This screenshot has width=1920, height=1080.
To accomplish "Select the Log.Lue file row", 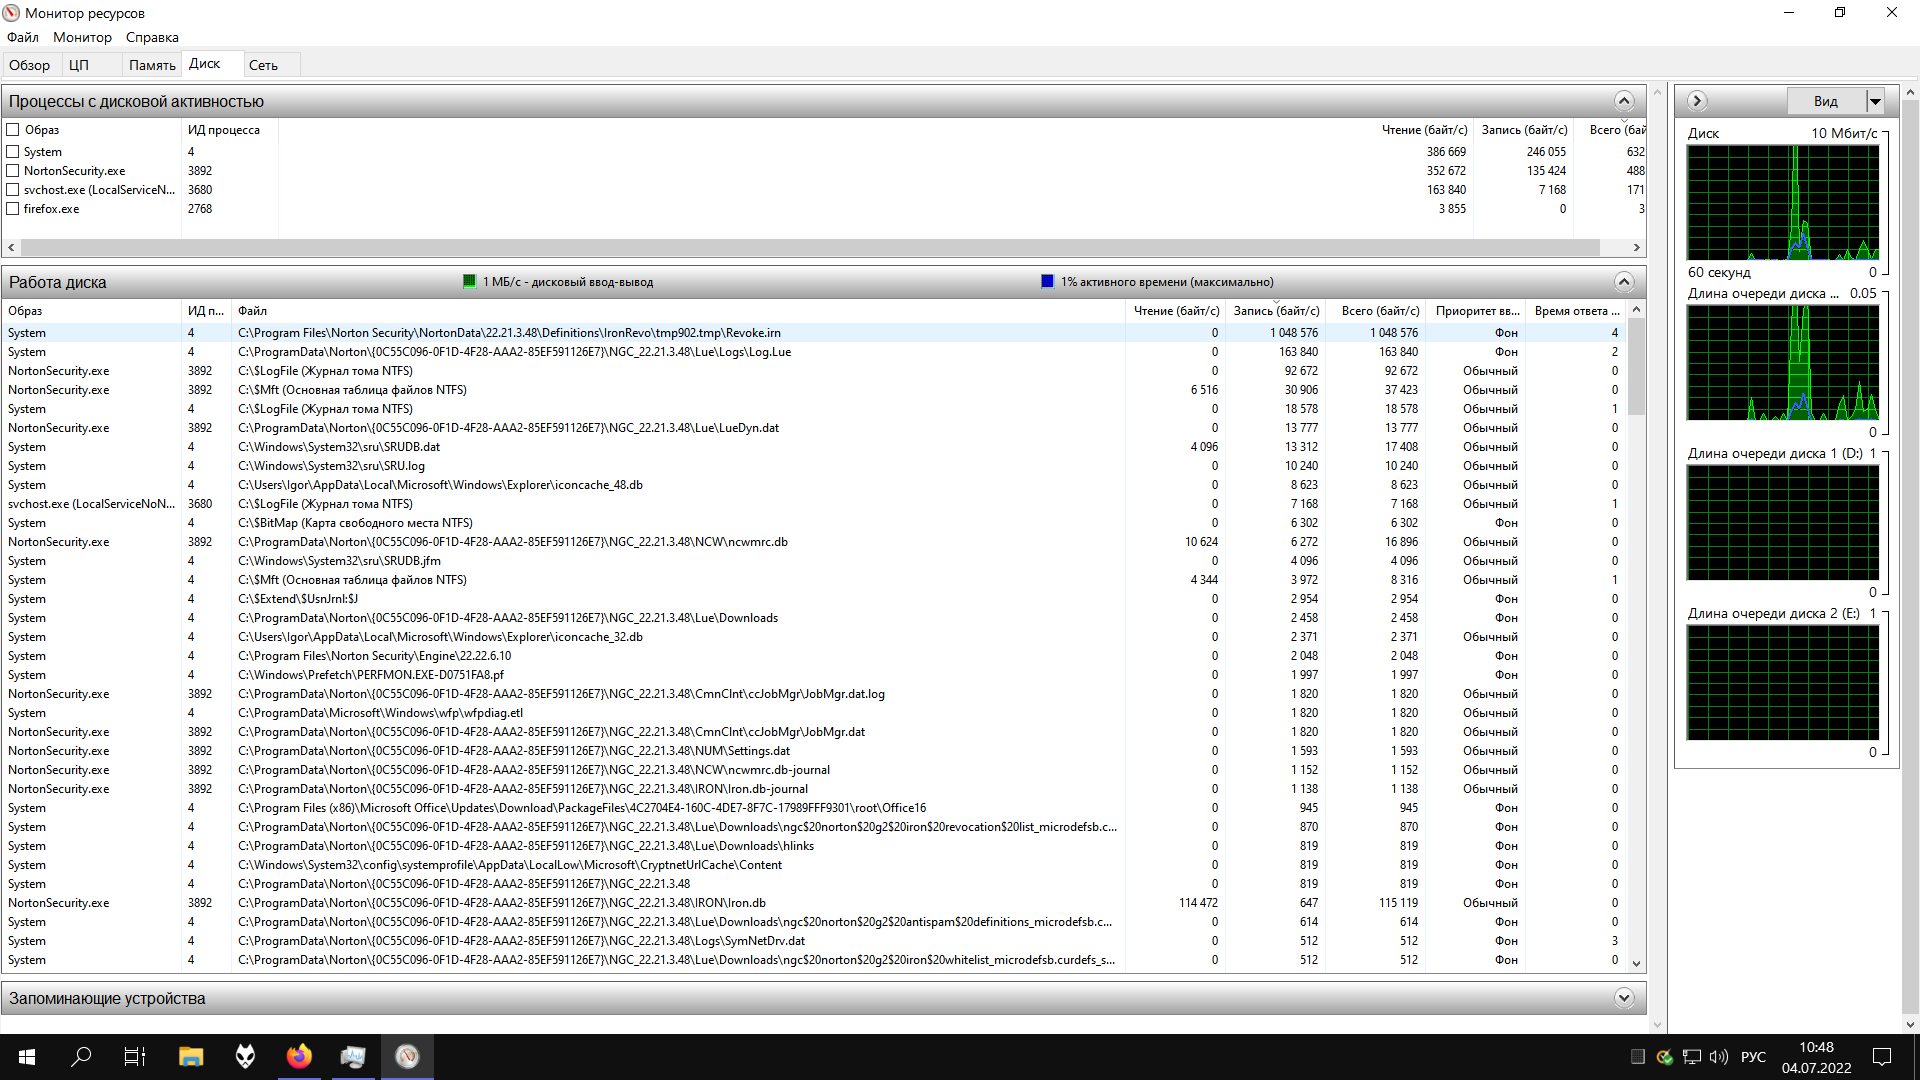I will (814, 352).
